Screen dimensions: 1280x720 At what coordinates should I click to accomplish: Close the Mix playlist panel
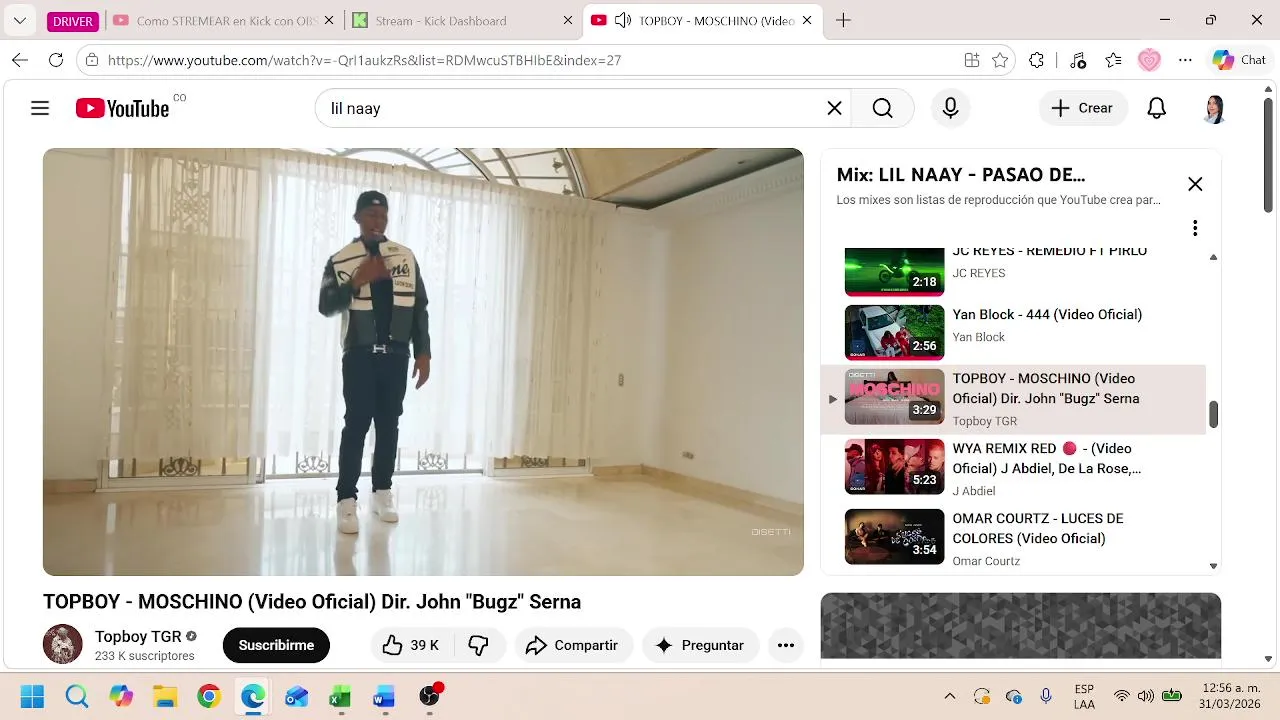(1195, 184)
